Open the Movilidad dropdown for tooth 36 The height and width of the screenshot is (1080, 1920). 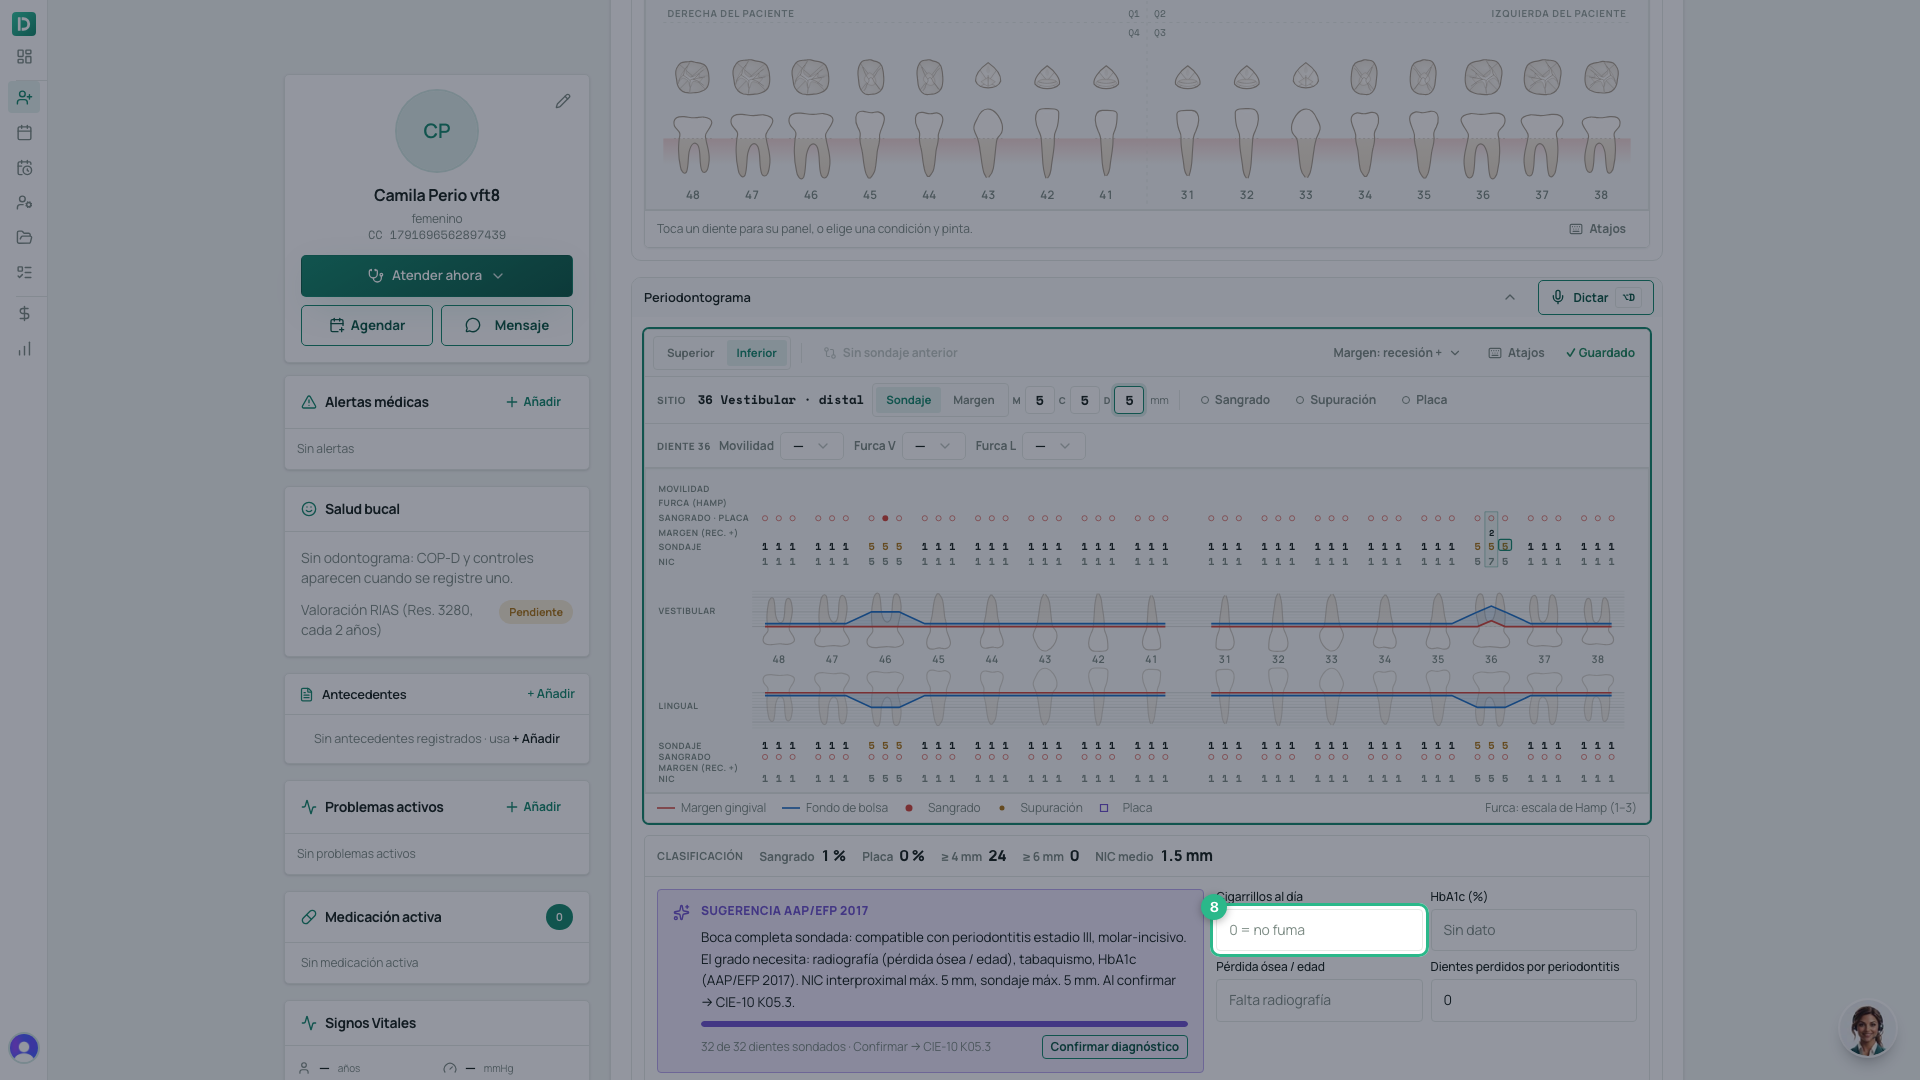811,446
